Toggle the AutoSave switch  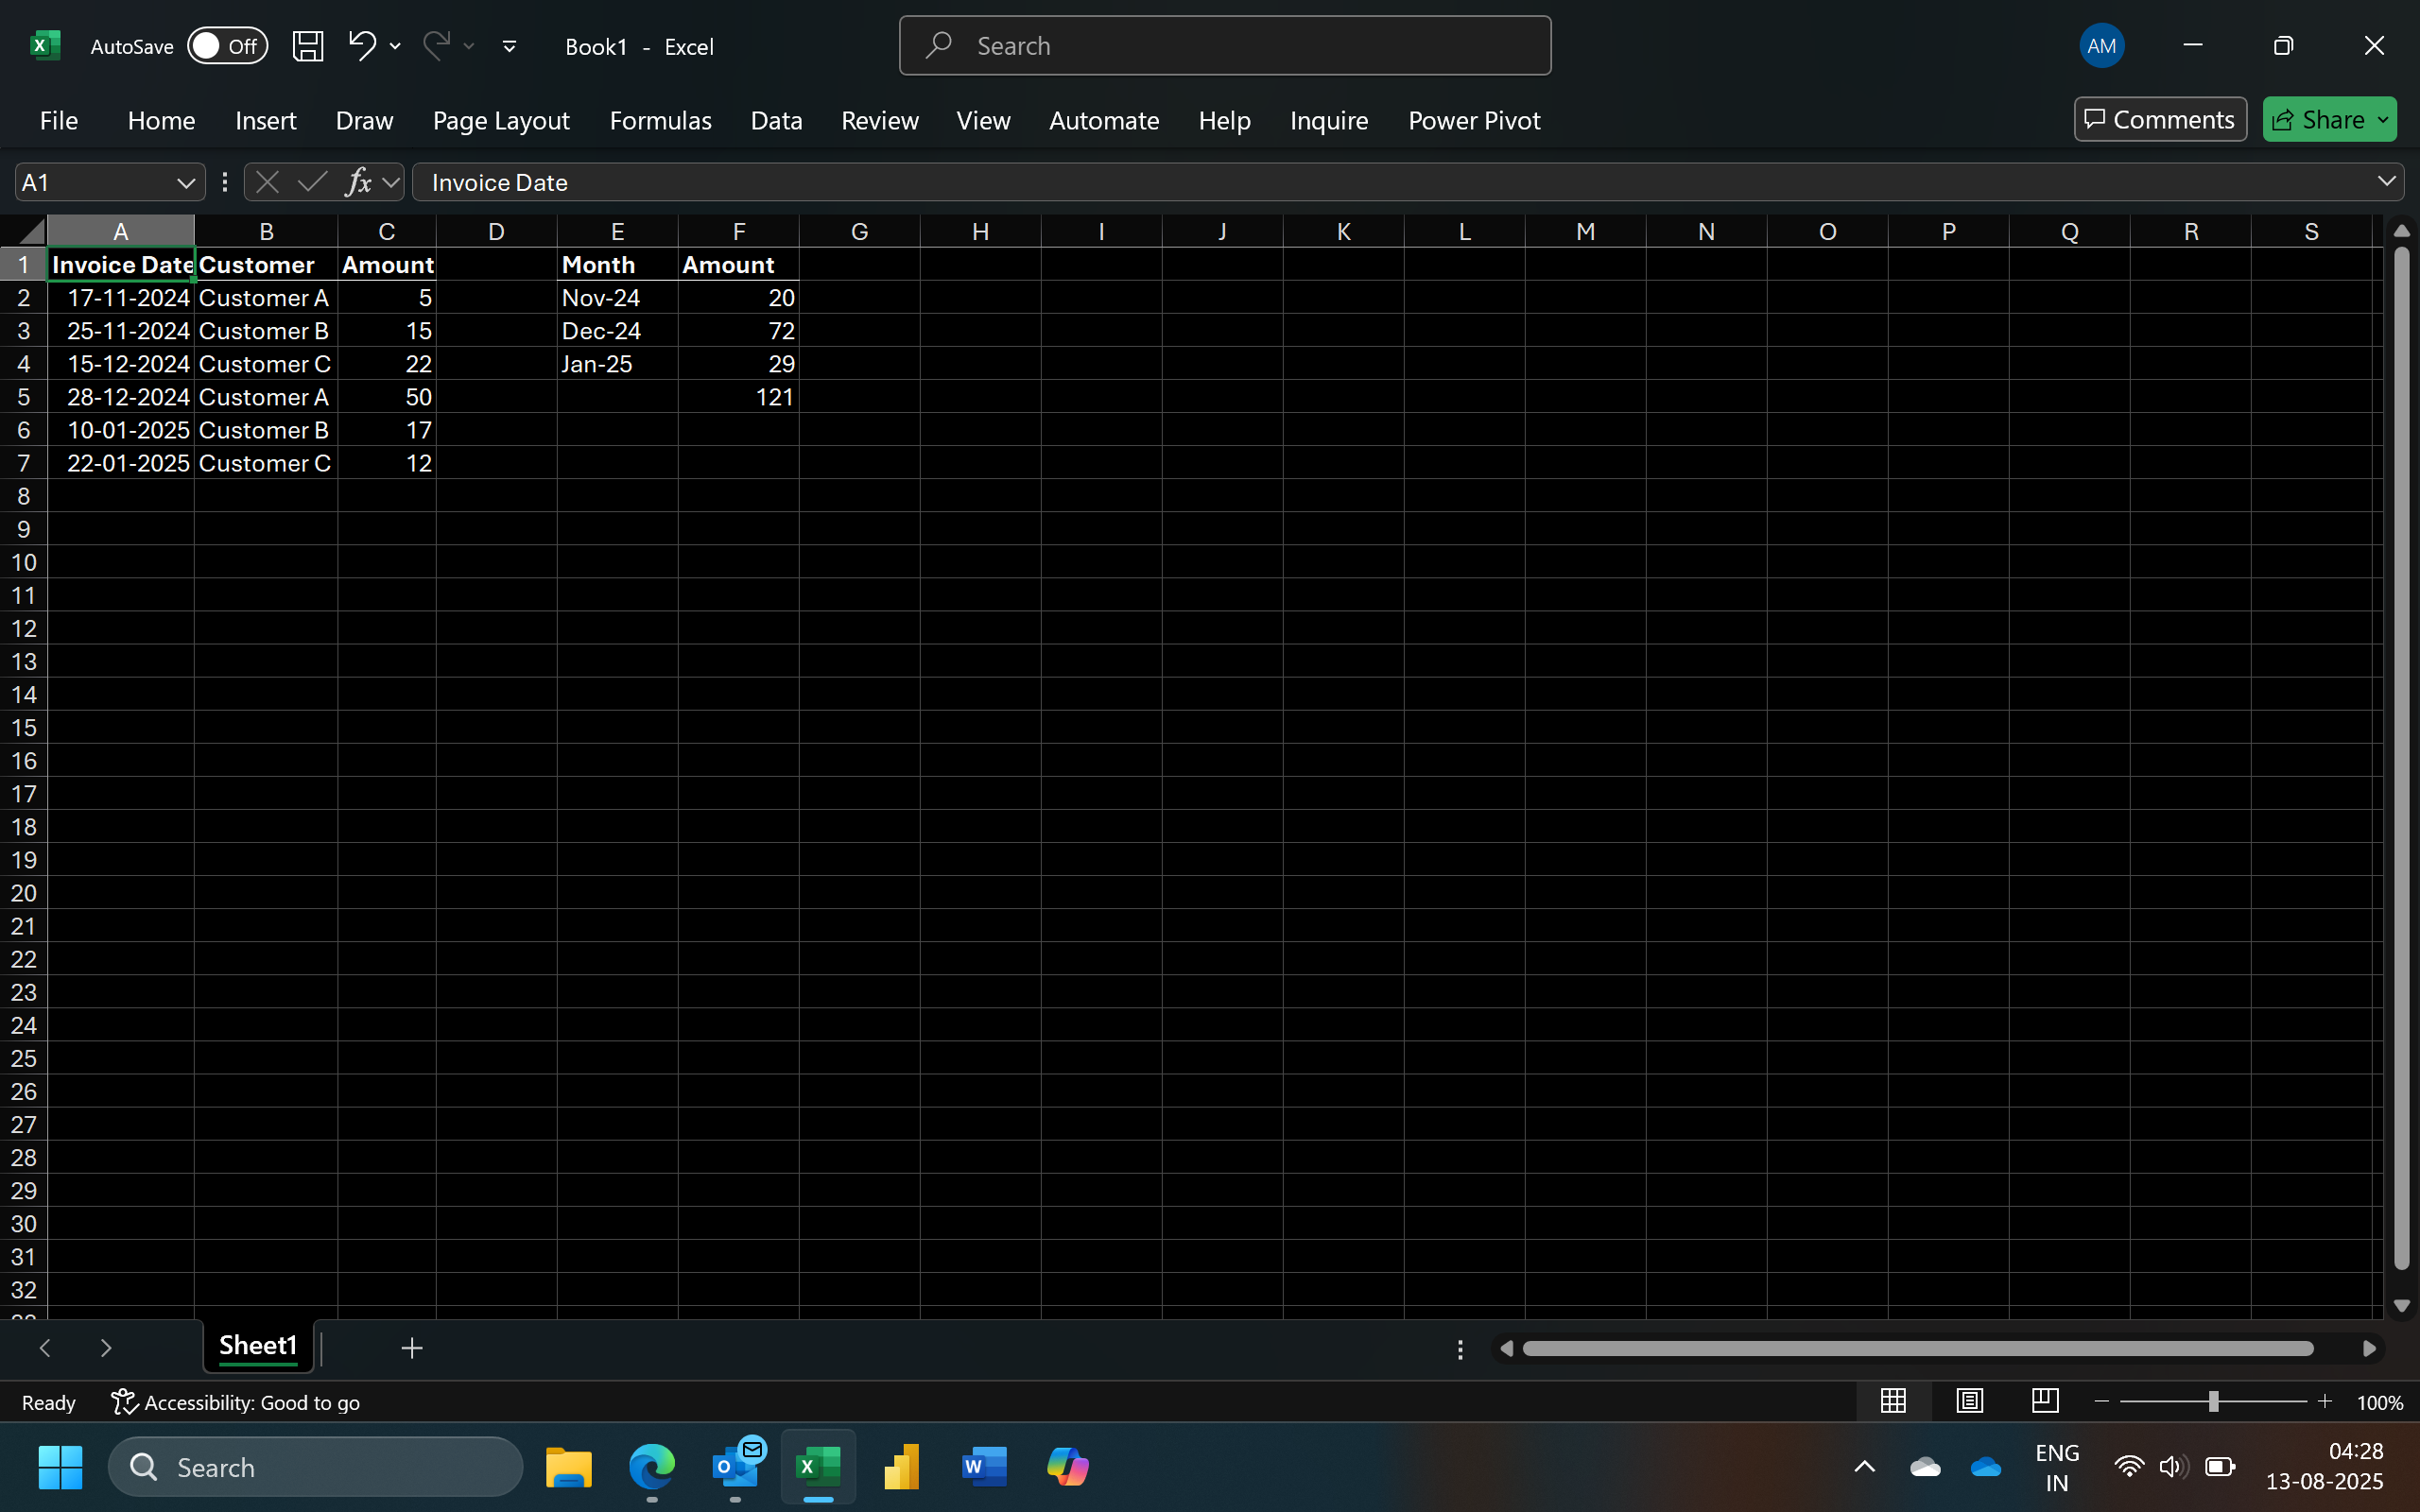228,46
